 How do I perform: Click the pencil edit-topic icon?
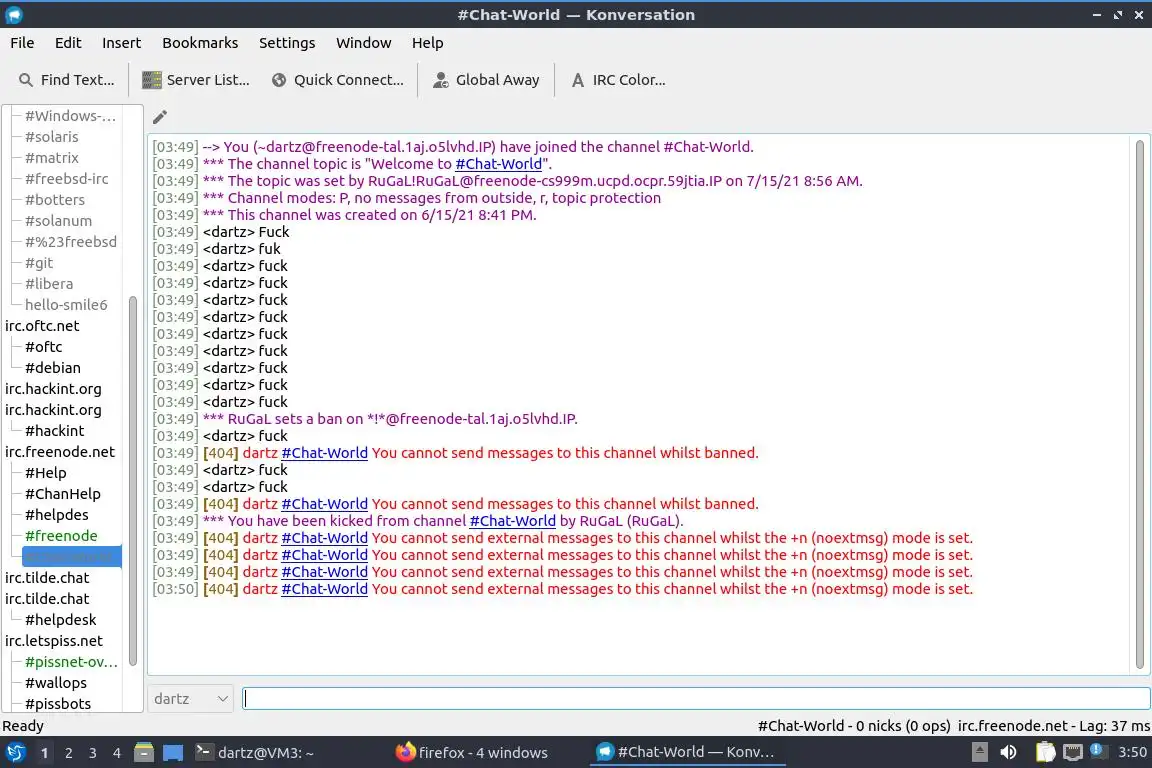click(159, 117)
